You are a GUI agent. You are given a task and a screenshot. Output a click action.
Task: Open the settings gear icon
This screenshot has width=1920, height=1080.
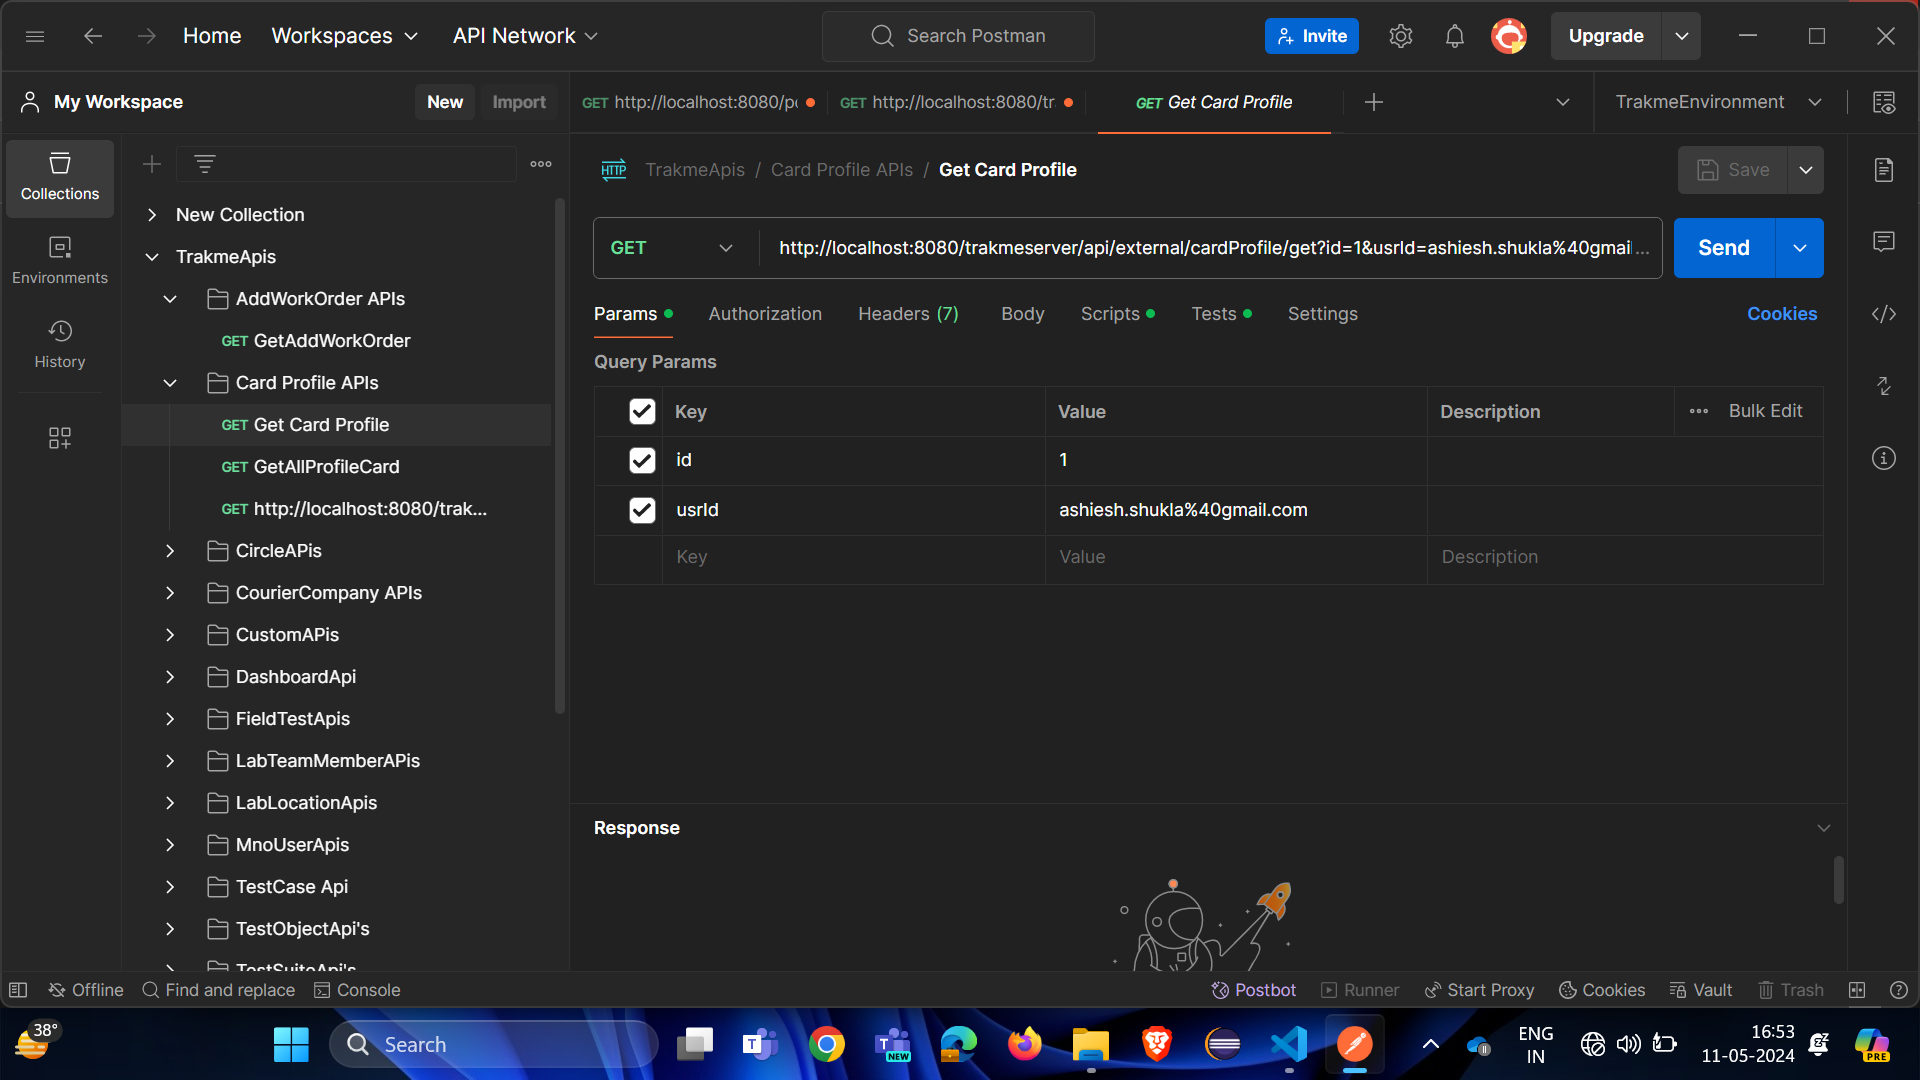pos(1400,36)
